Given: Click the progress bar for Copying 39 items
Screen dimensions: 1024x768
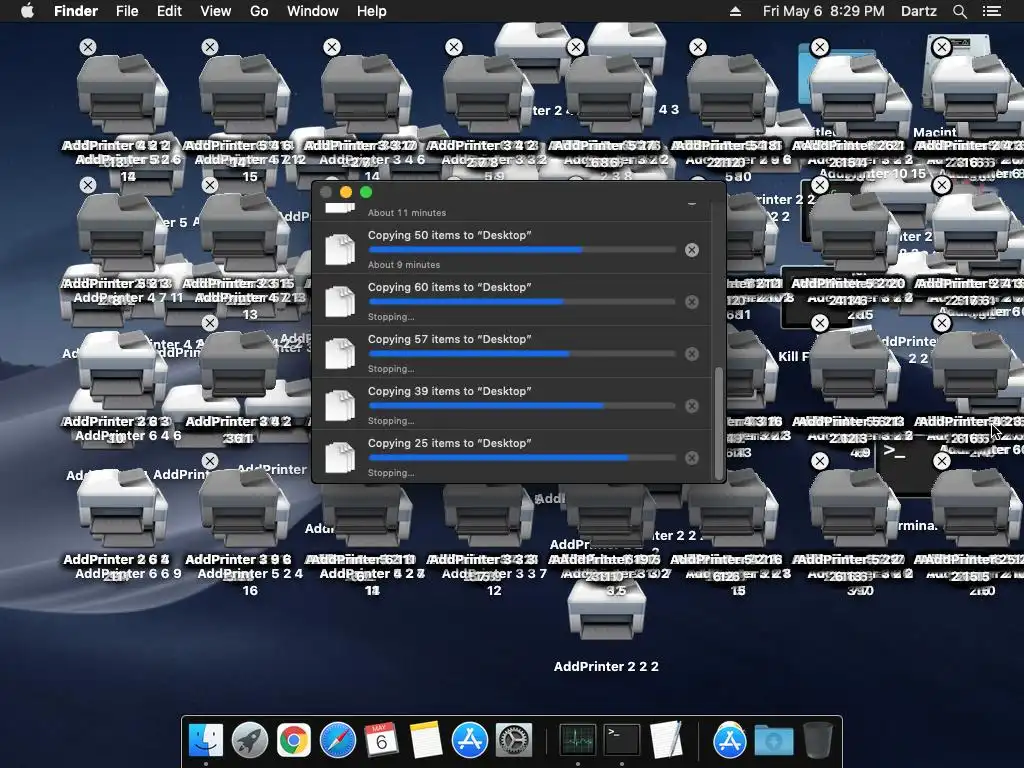Looking at the screenshot, I should tap(522, 406).
